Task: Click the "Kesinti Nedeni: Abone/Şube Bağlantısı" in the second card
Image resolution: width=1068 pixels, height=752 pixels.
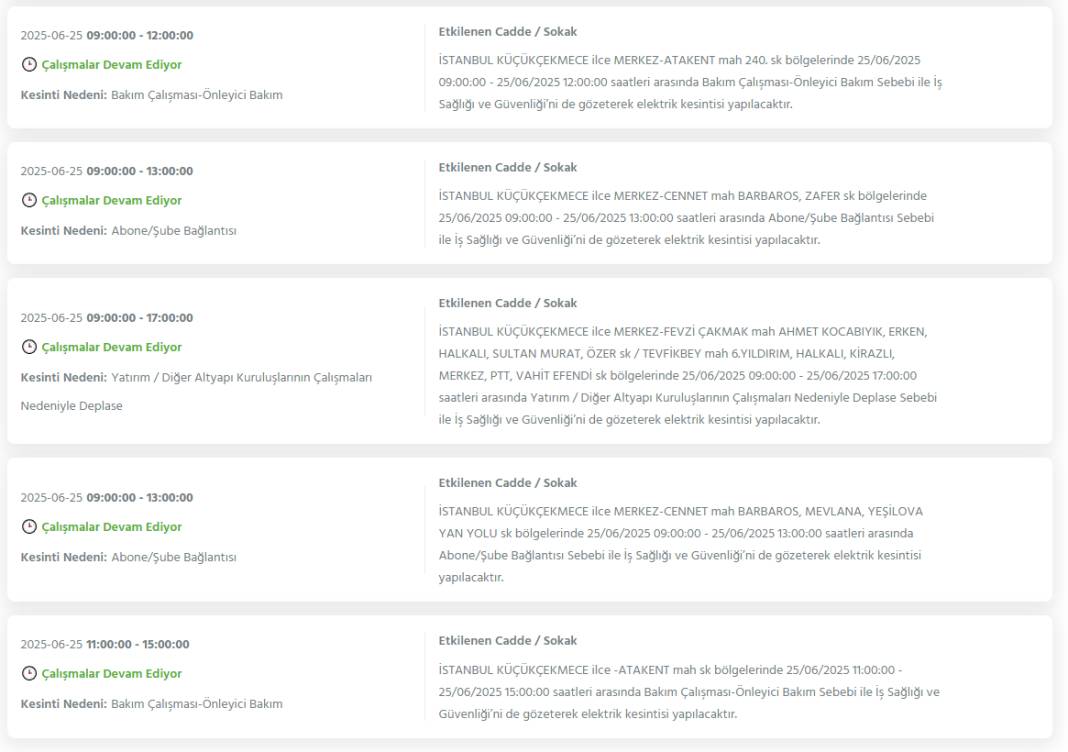Action: (x=129, y=231)
